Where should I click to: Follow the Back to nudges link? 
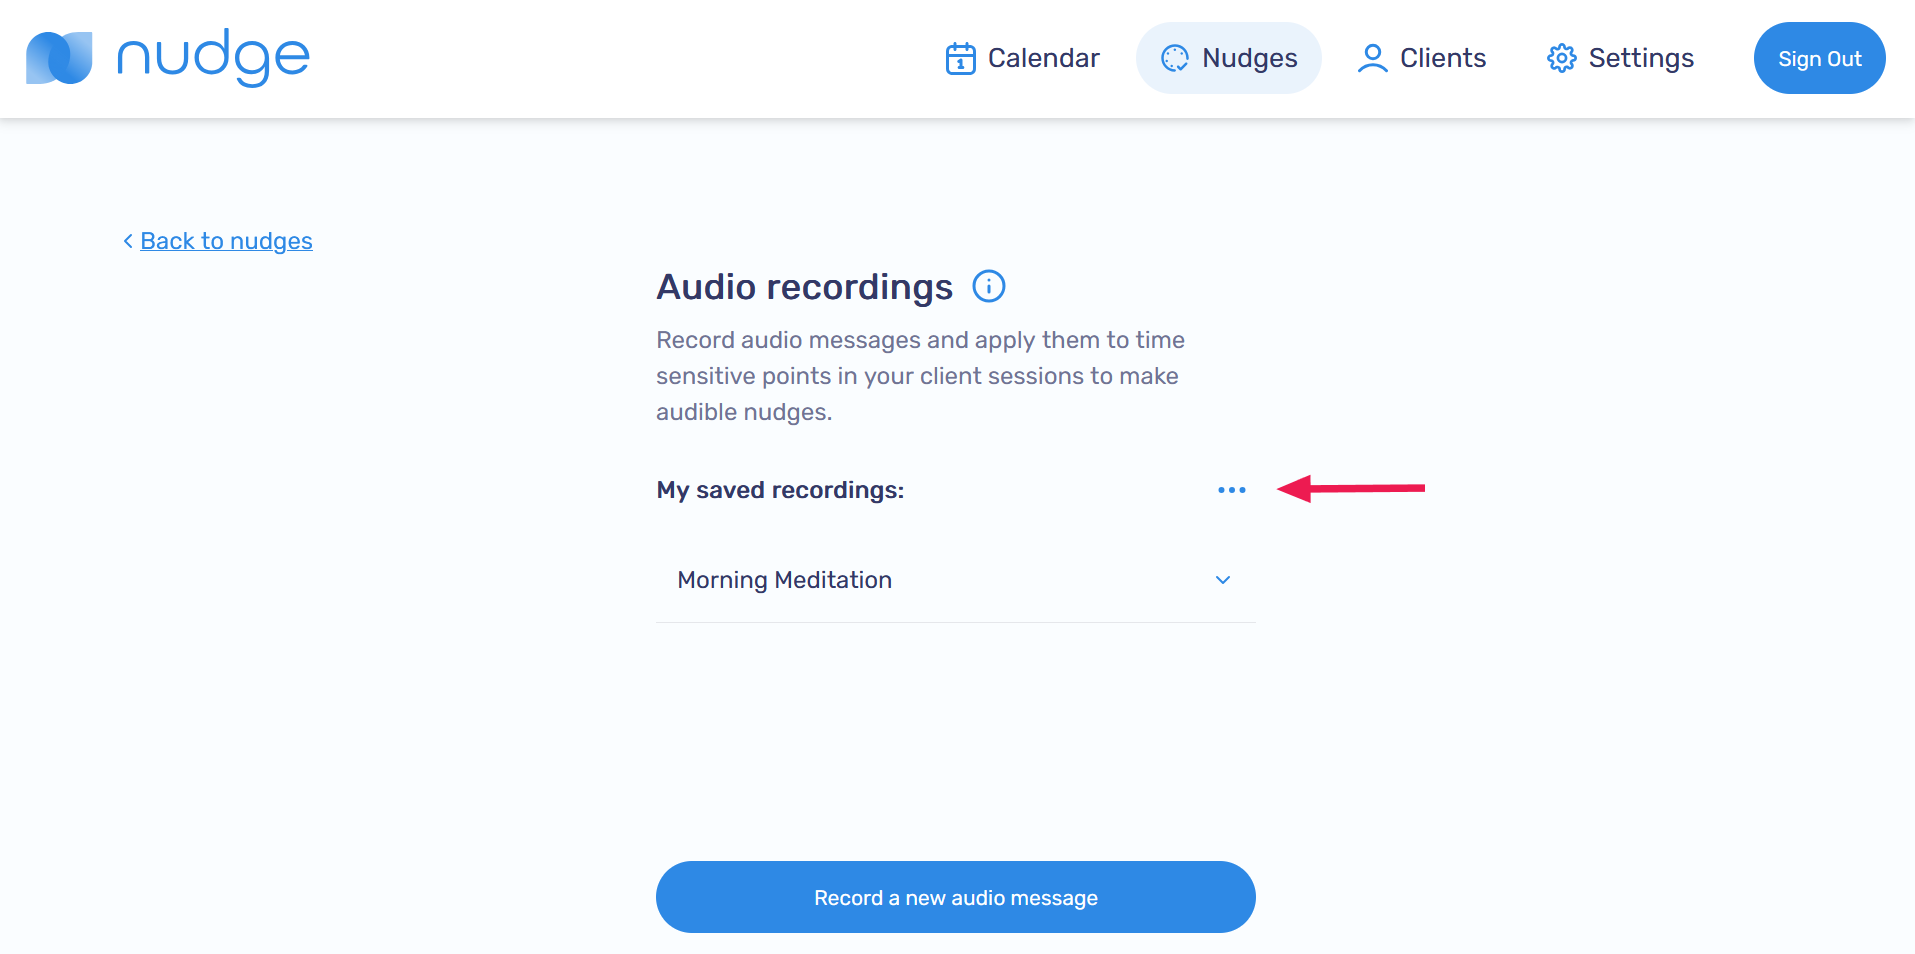pos(226,241)
